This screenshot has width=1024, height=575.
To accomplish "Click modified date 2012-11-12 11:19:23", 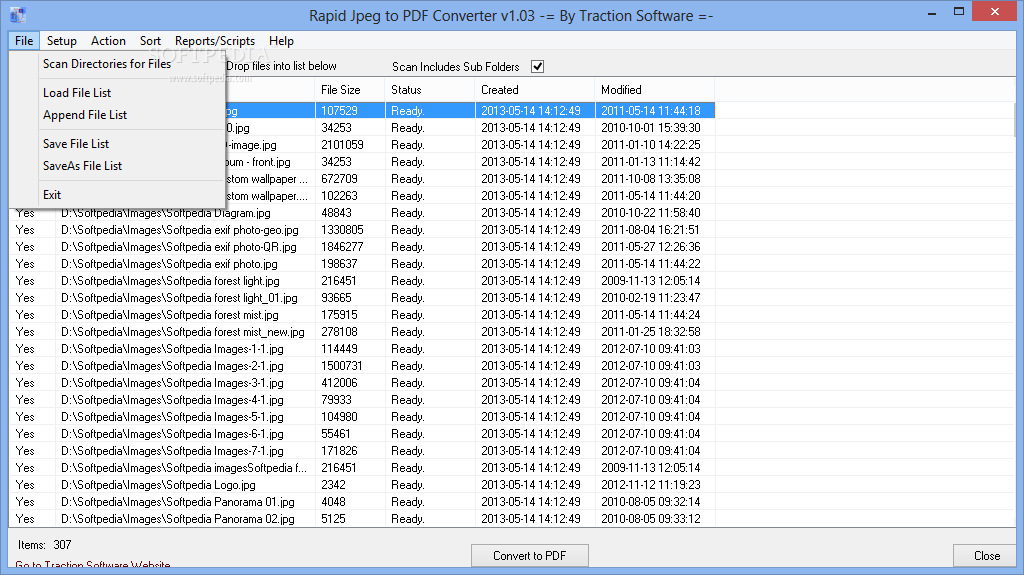I will [x=650, y=485].
